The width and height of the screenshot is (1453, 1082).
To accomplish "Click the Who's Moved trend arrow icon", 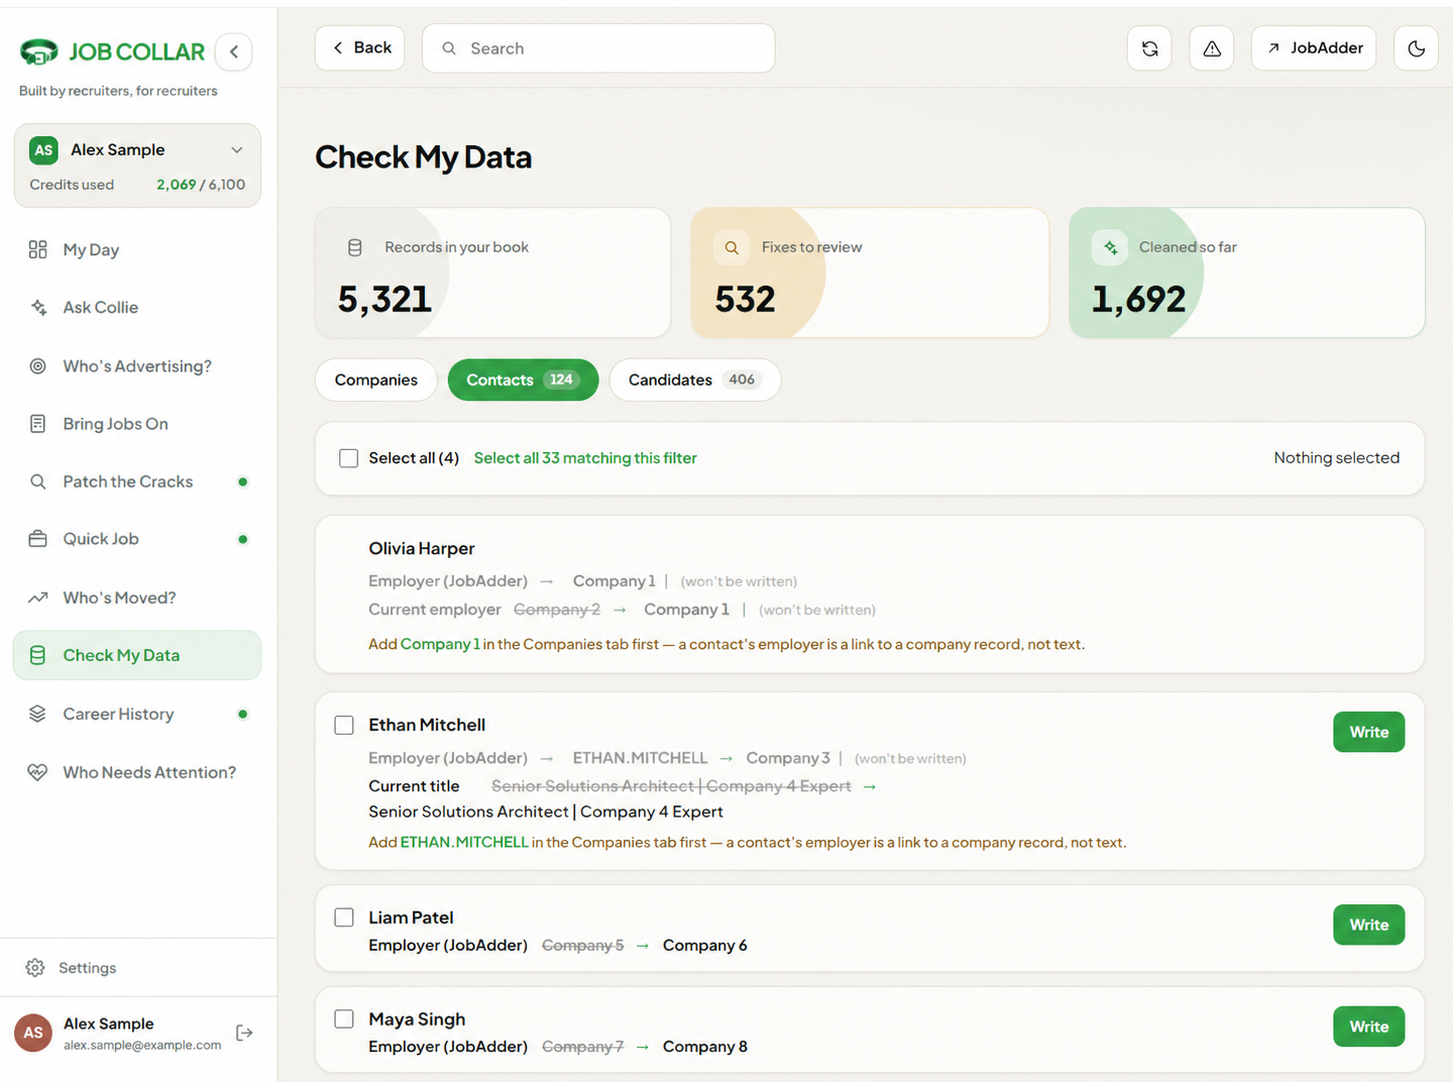I will (x=38, y=598).
